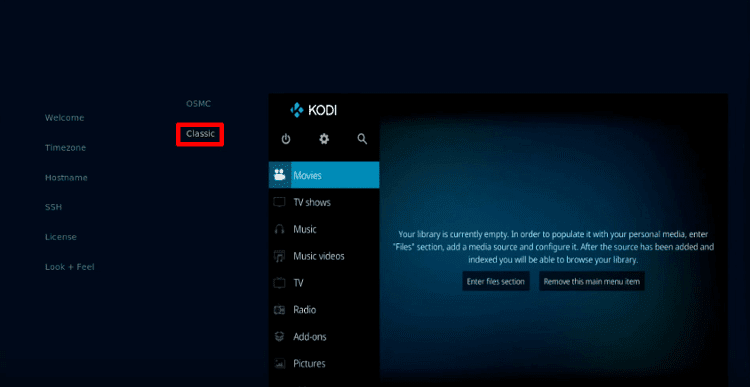750x387 pixels.
Task: Open the Music videos label in the Kodi menu
Action: 319,256
